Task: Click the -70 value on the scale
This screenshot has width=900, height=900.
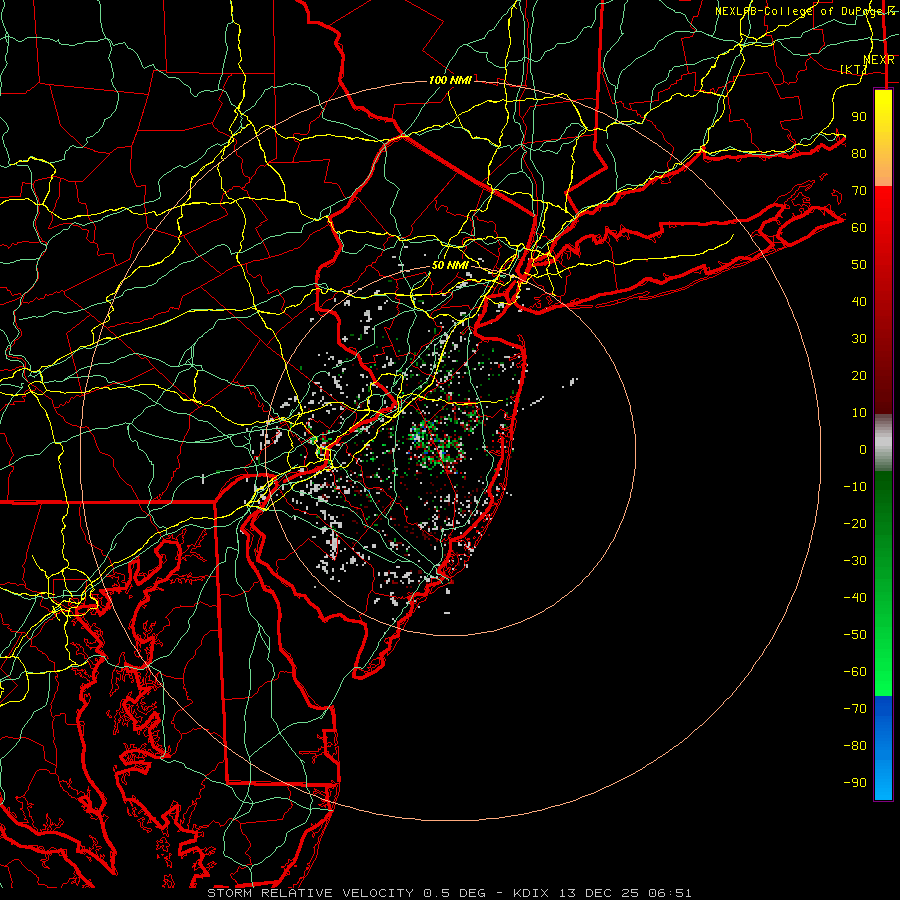Action: [855, 709]
